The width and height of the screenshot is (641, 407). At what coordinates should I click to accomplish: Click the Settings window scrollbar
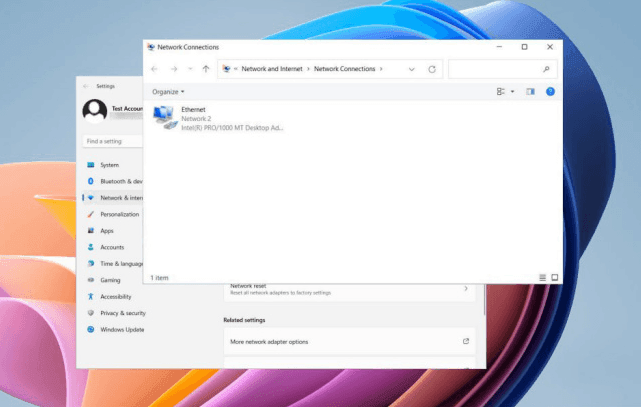[485, 299]
